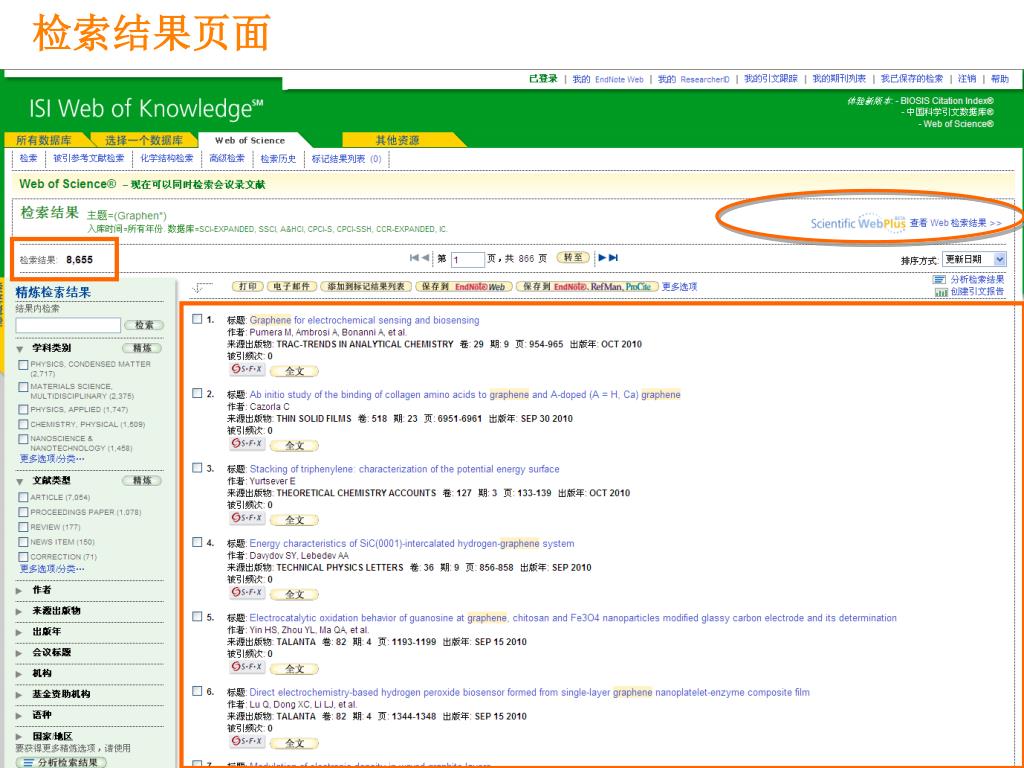Expand the 出版年 refine section
The height and width of the screenshot is (768, 1024).
[x=19, y=632]
